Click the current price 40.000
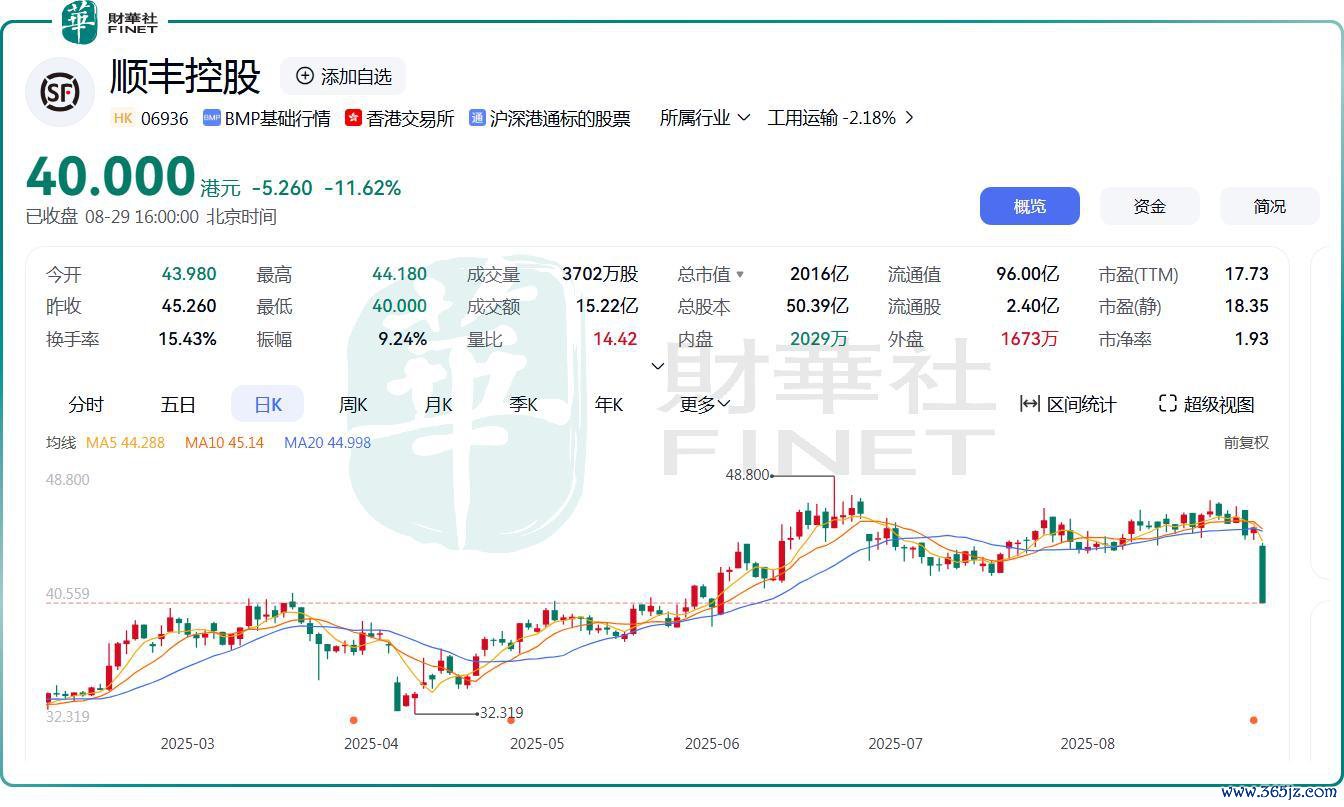 (110, 177)
